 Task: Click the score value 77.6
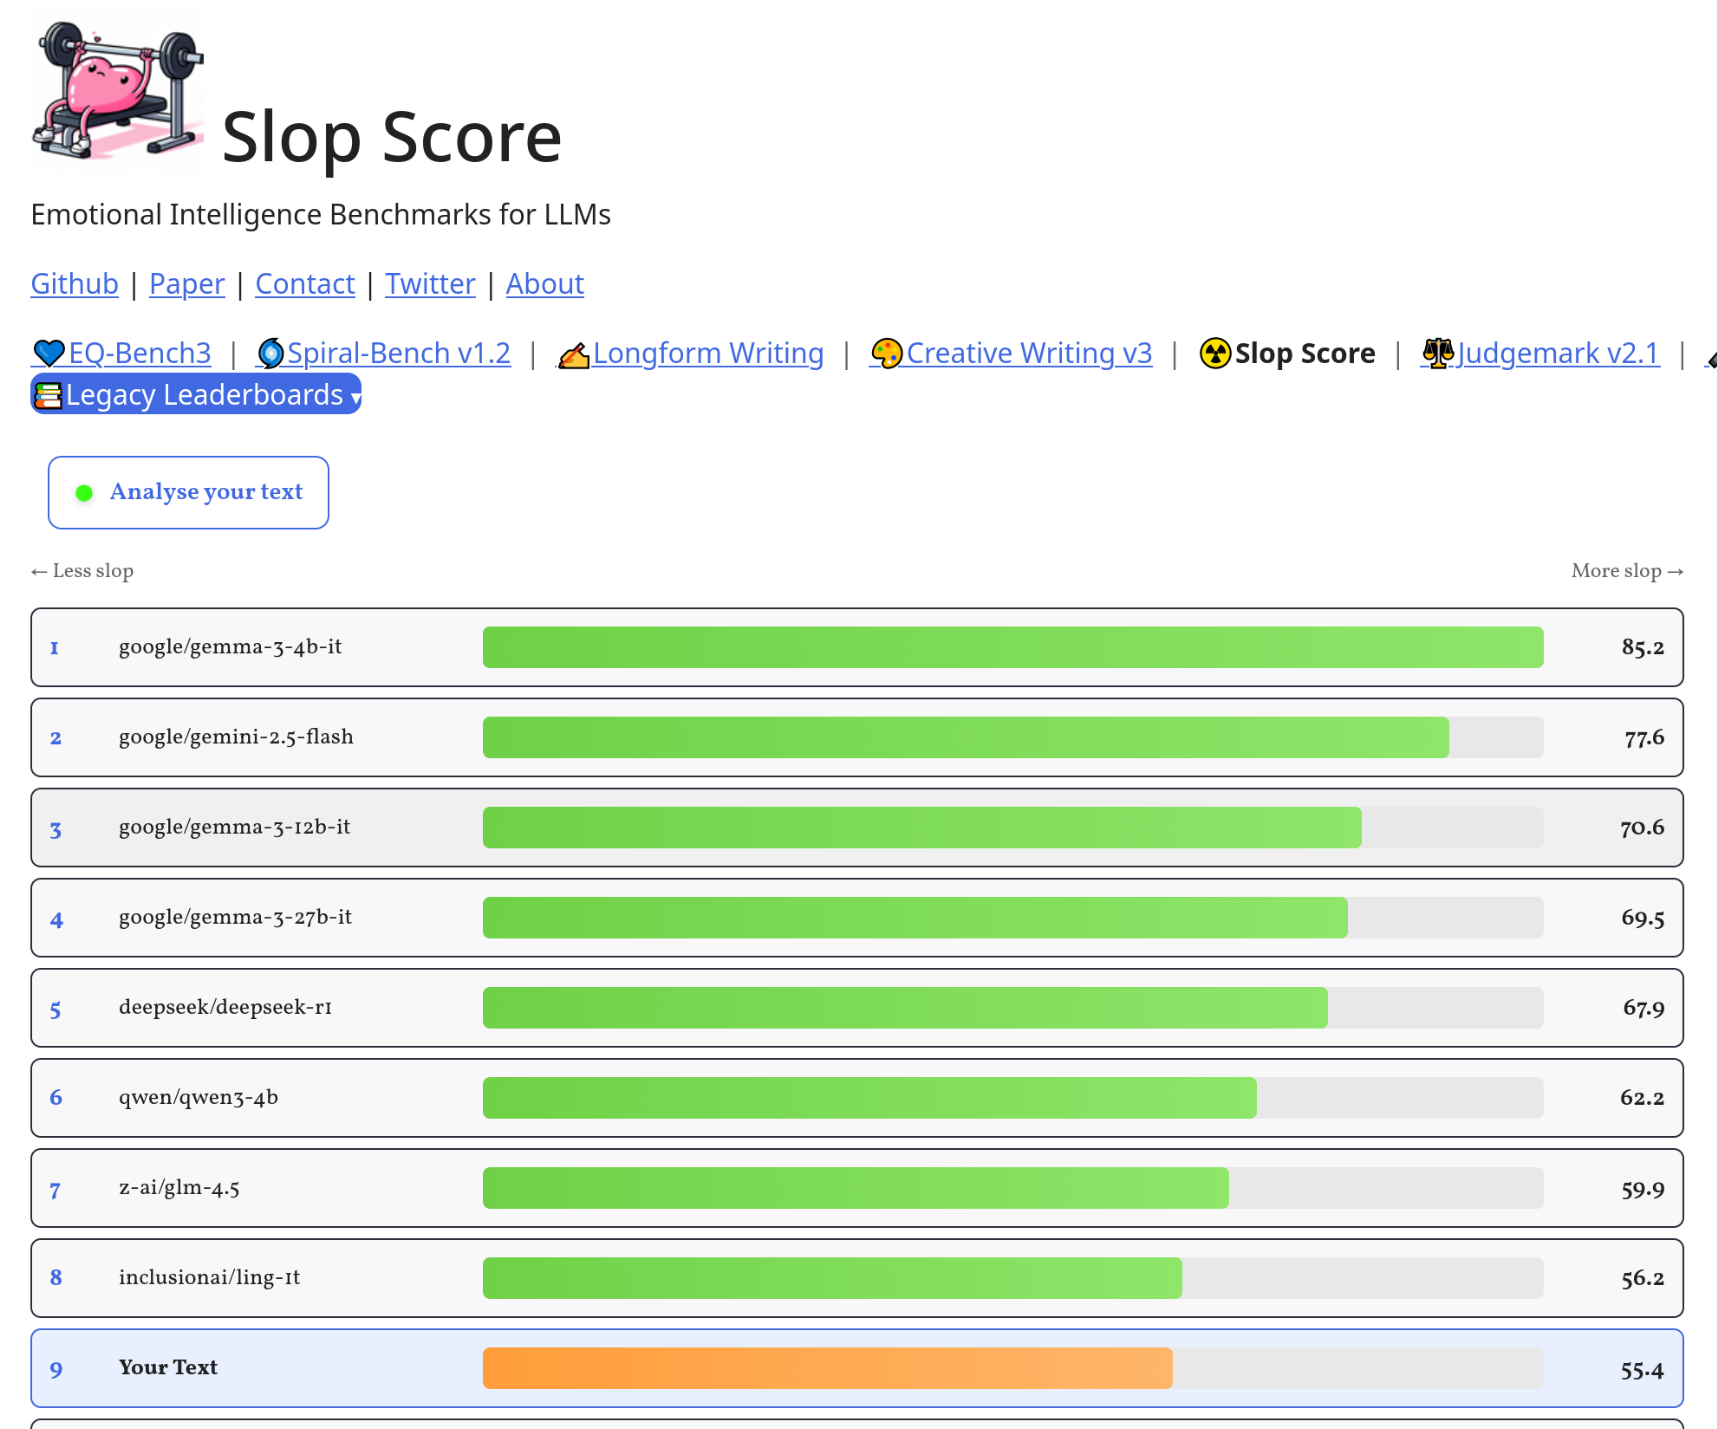click(x=1644, y=738)
